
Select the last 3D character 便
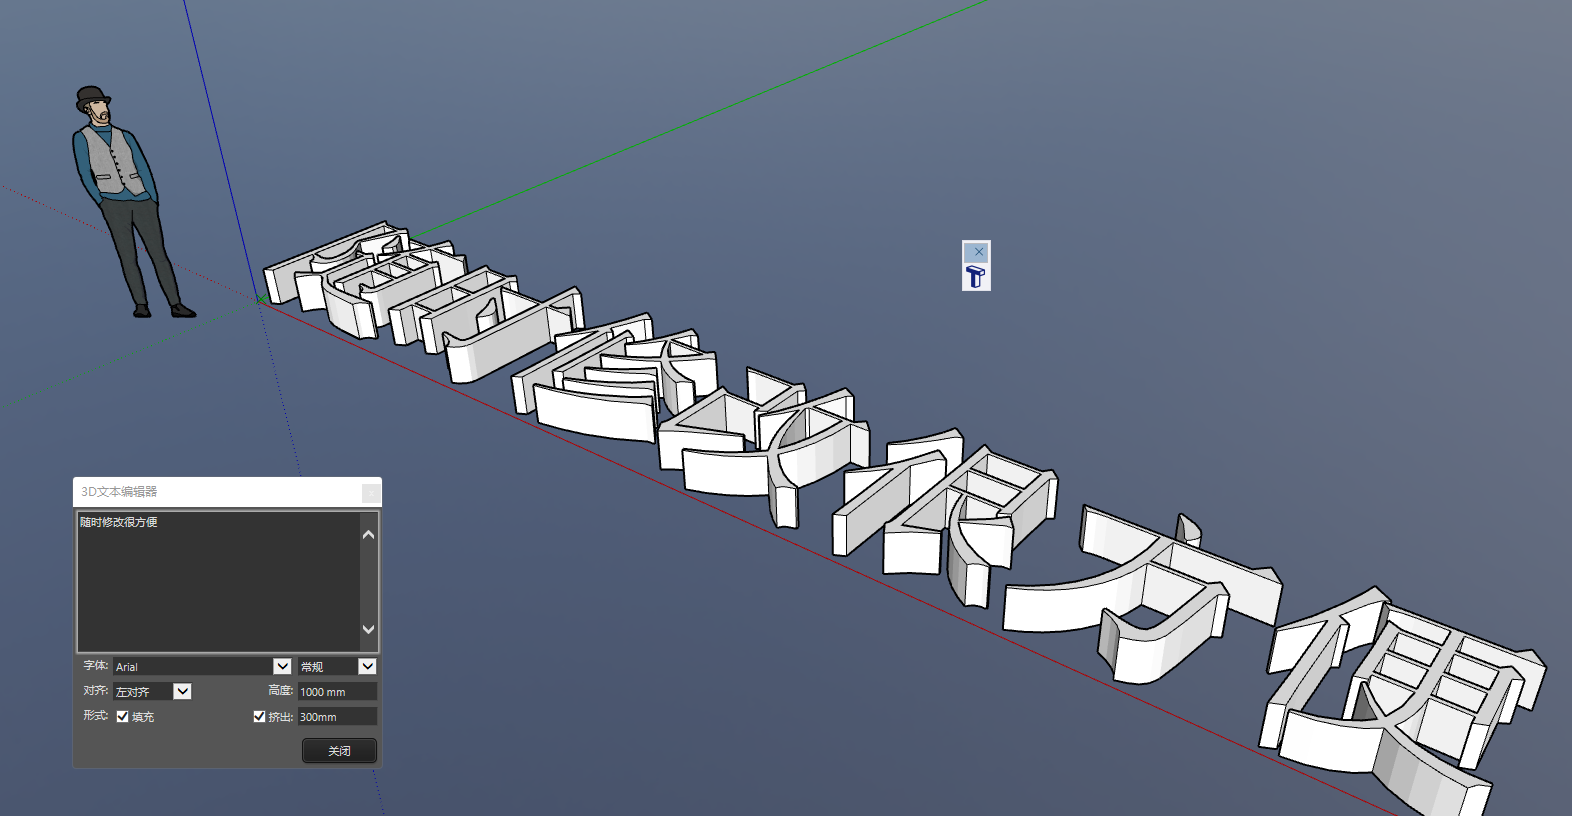pos(1400,700)
